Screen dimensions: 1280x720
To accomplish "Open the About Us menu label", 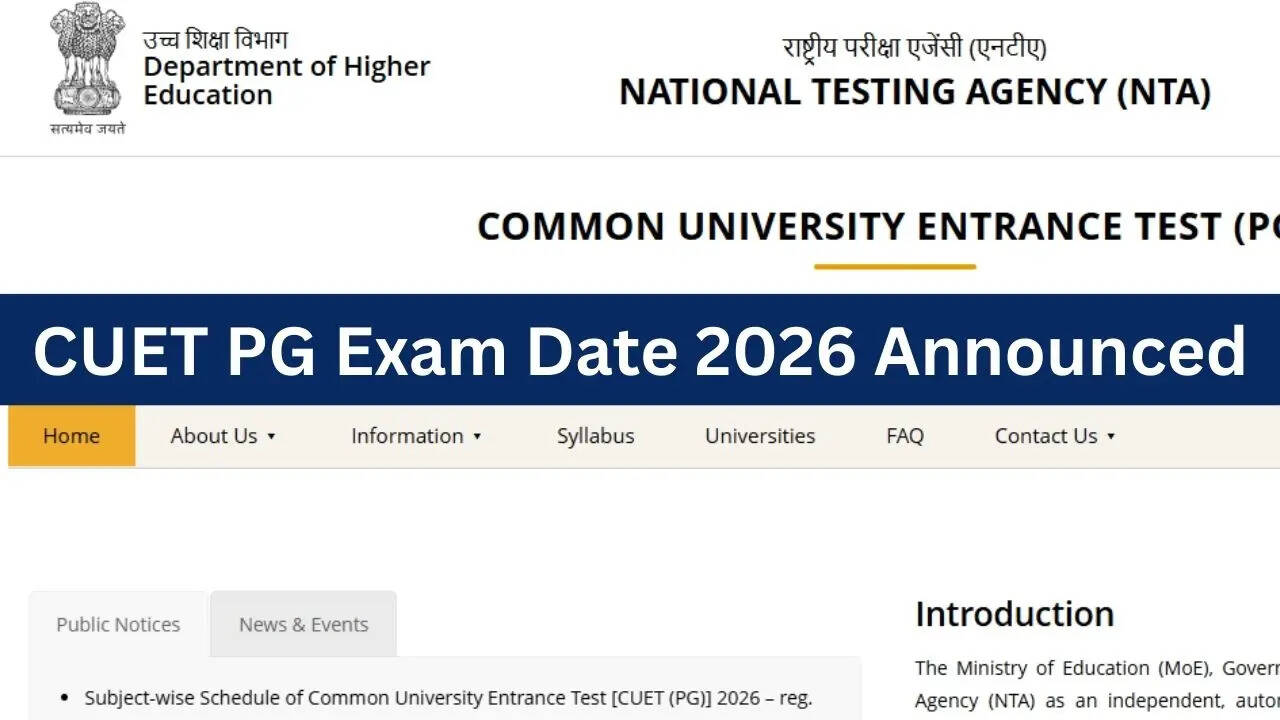I will [x=213, y=436].
